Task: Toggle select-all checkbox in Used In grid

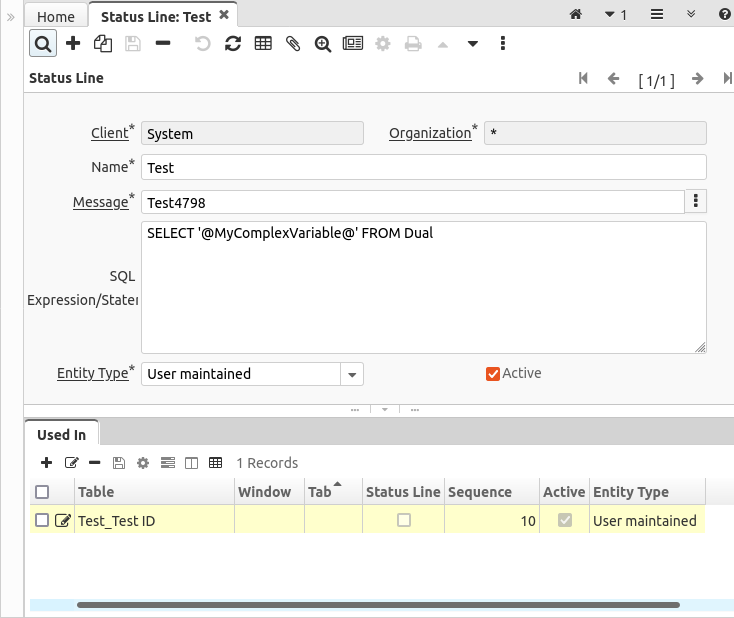Action: (x=42, y=492)
